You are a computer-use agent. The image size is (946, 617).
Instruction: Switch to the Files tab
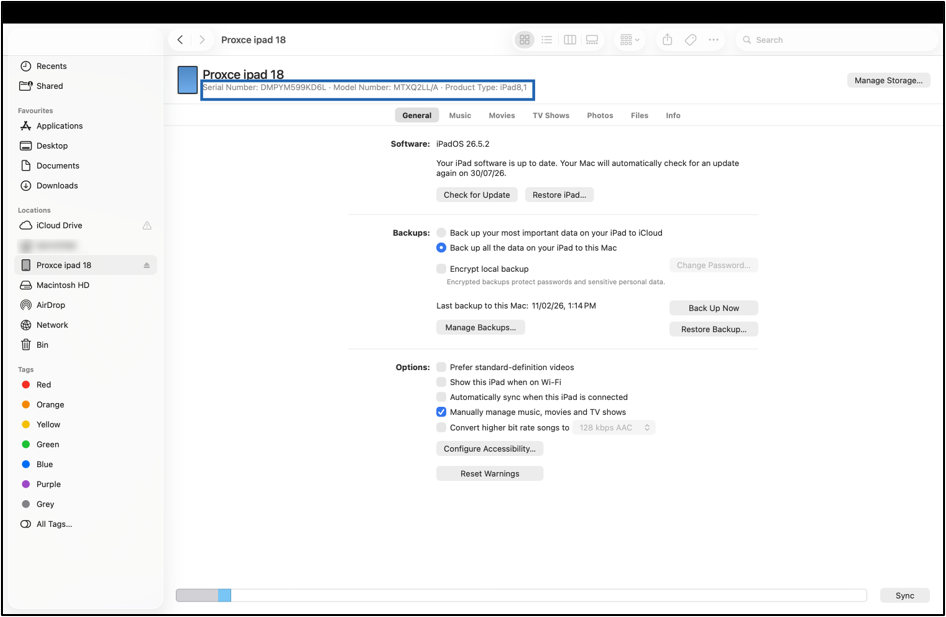640,115
